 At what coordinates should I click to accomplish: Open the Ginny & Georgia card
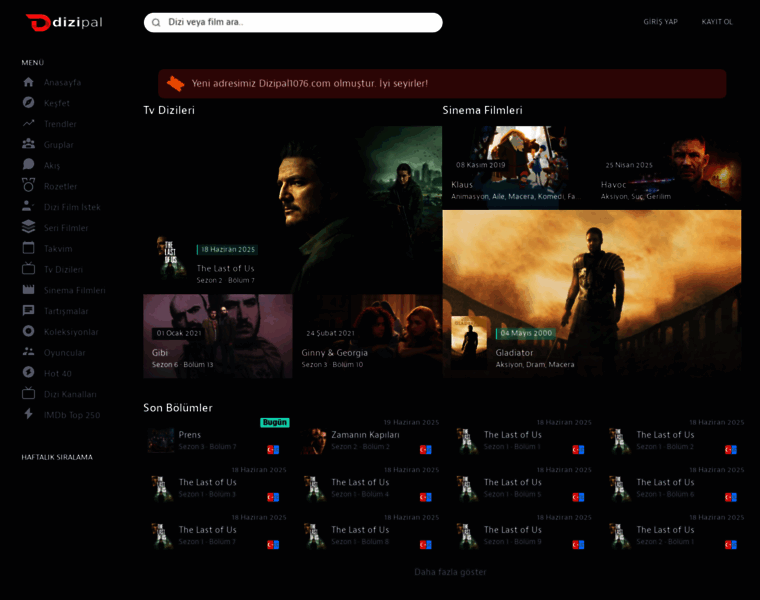point(367,336)
